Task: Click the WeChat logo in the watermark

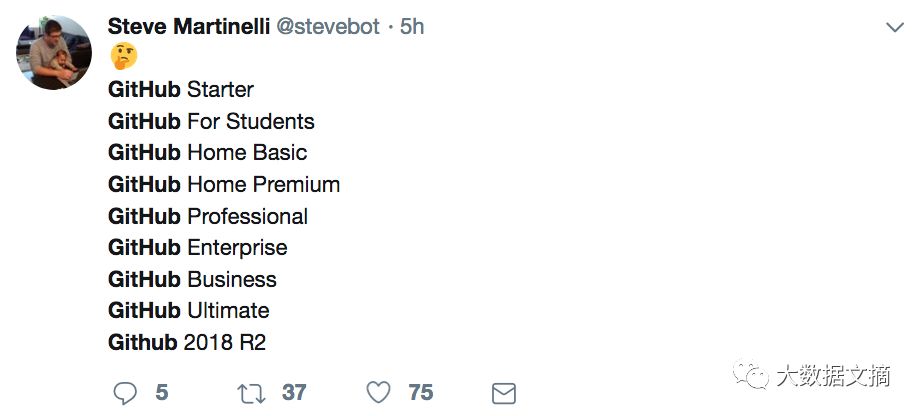Action: point(750,375)
